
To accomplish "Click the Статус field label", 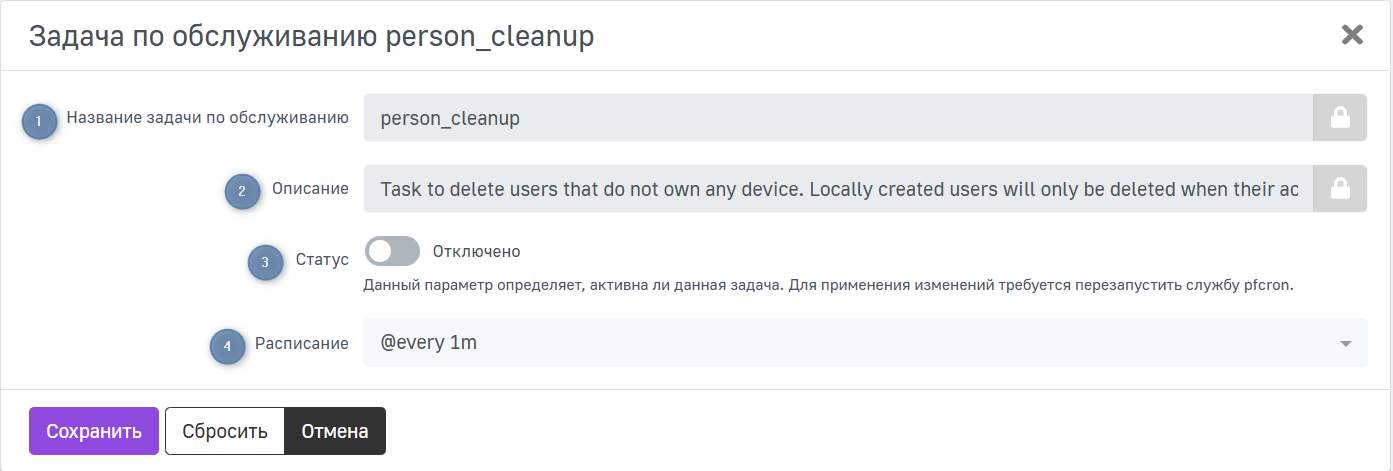I will click(322, 259).
